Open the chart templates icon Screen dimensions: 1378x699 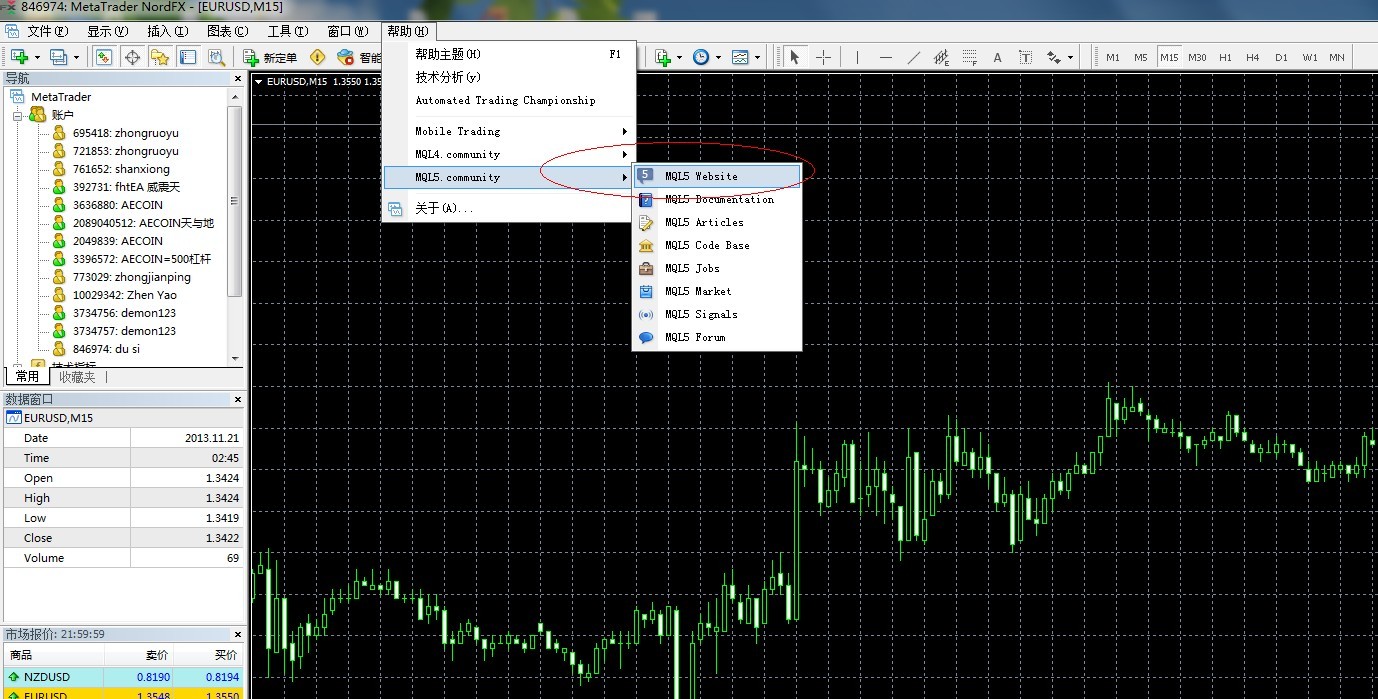click(740, 57)
